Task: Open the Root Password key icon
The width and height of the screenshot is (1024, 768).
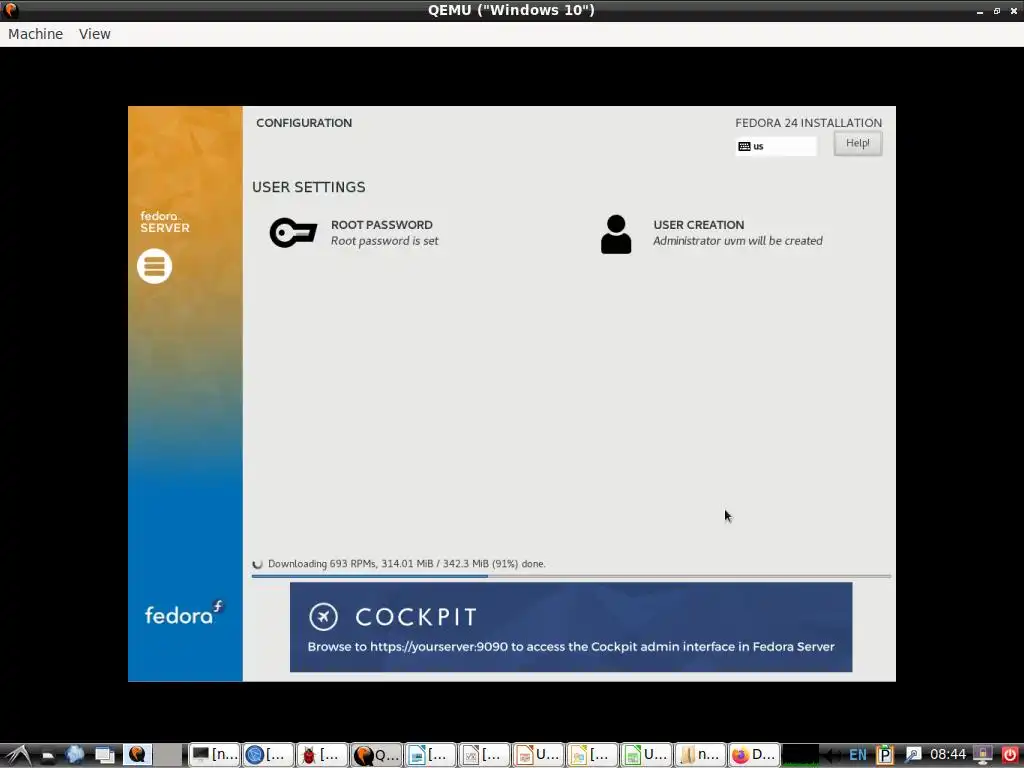Action: [x=293, y=232]
